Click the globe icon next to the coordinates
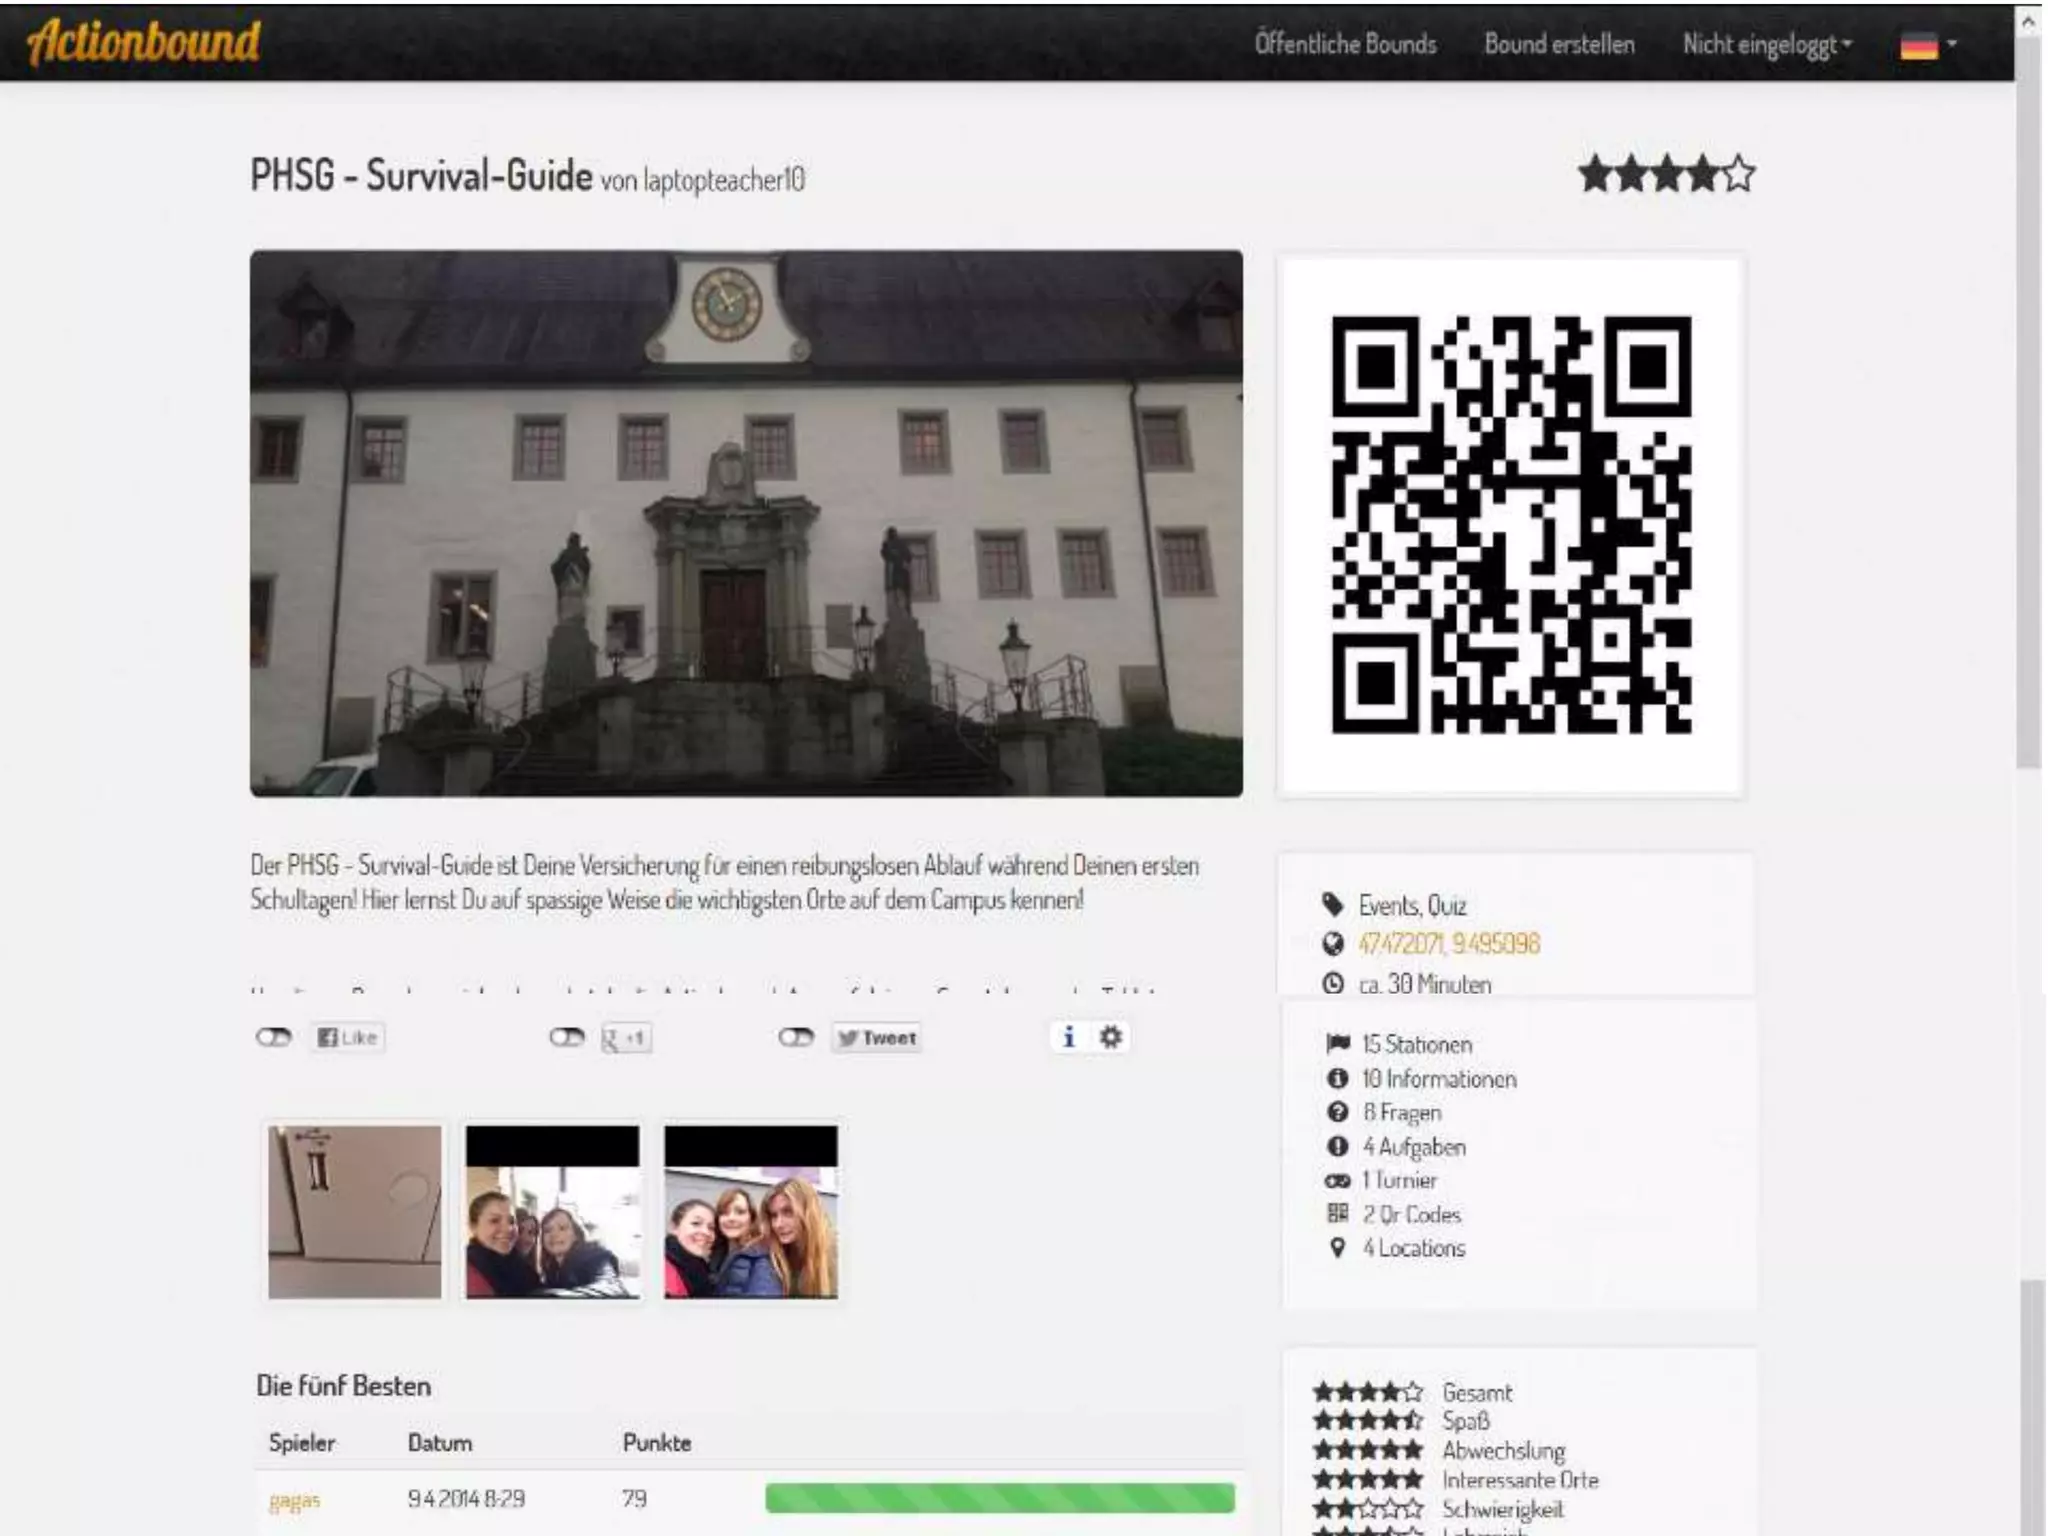2048x1536 pixels. point(1333,944)
